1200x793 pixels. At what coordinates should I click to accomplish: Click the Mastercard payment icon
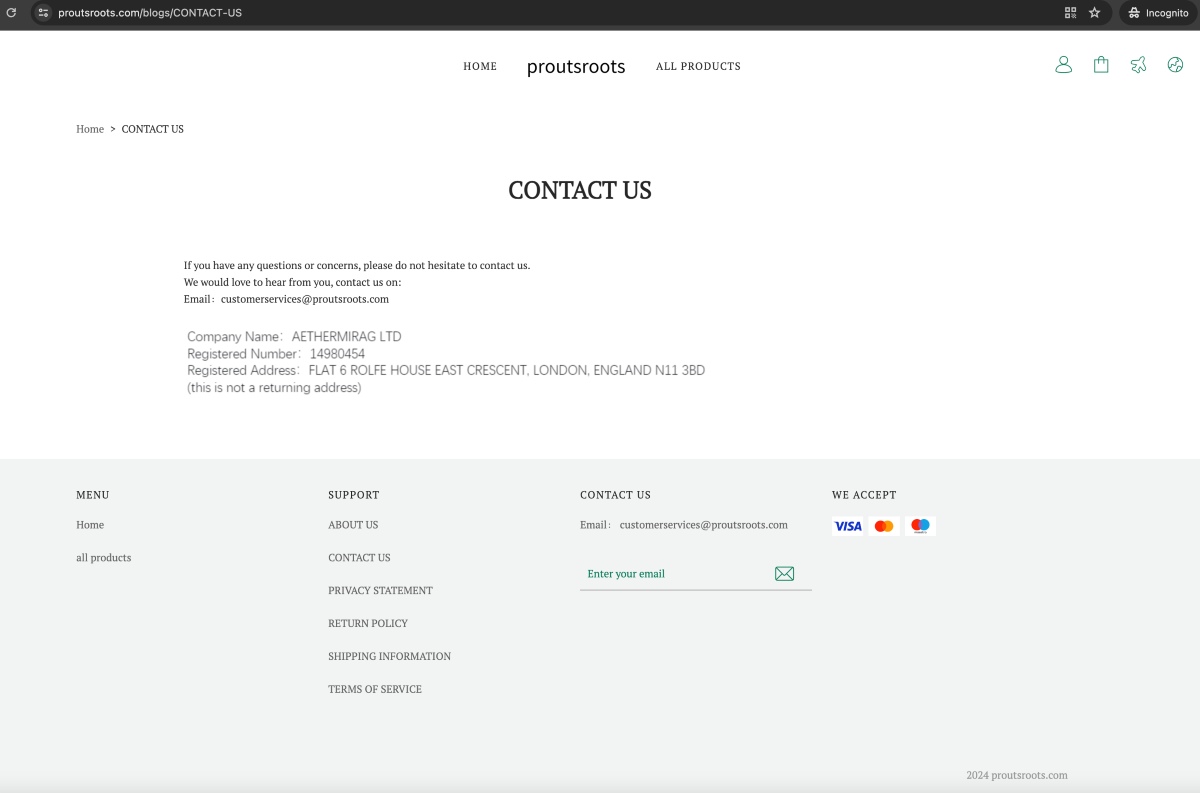(883, 525)
